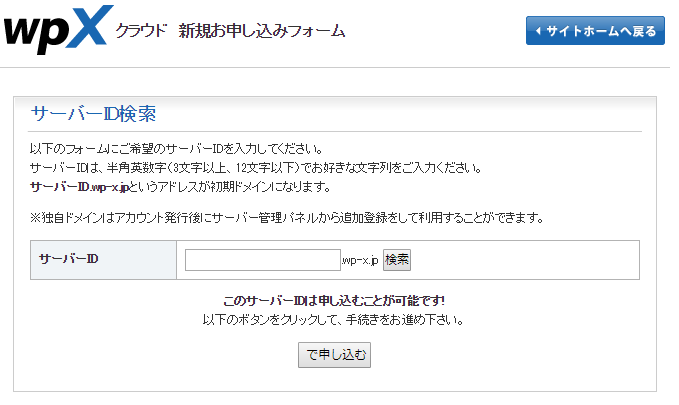The height and width of the screenshot is (405, 679).
Task: Click the 半角英数字 character limit instruction line
Action: click(x=255, y=168)
